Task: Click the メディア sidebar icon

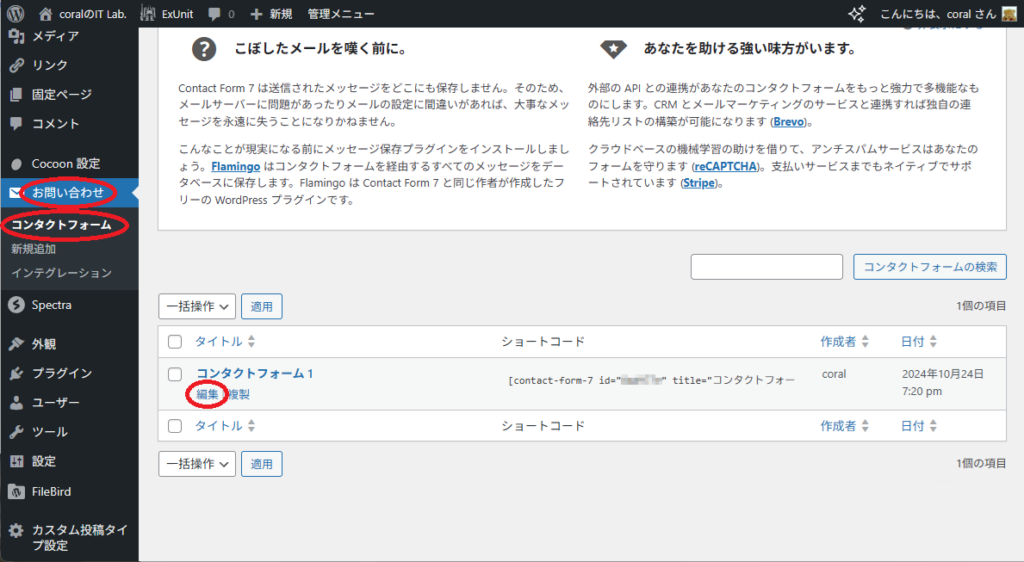Action: click(16, 36)
